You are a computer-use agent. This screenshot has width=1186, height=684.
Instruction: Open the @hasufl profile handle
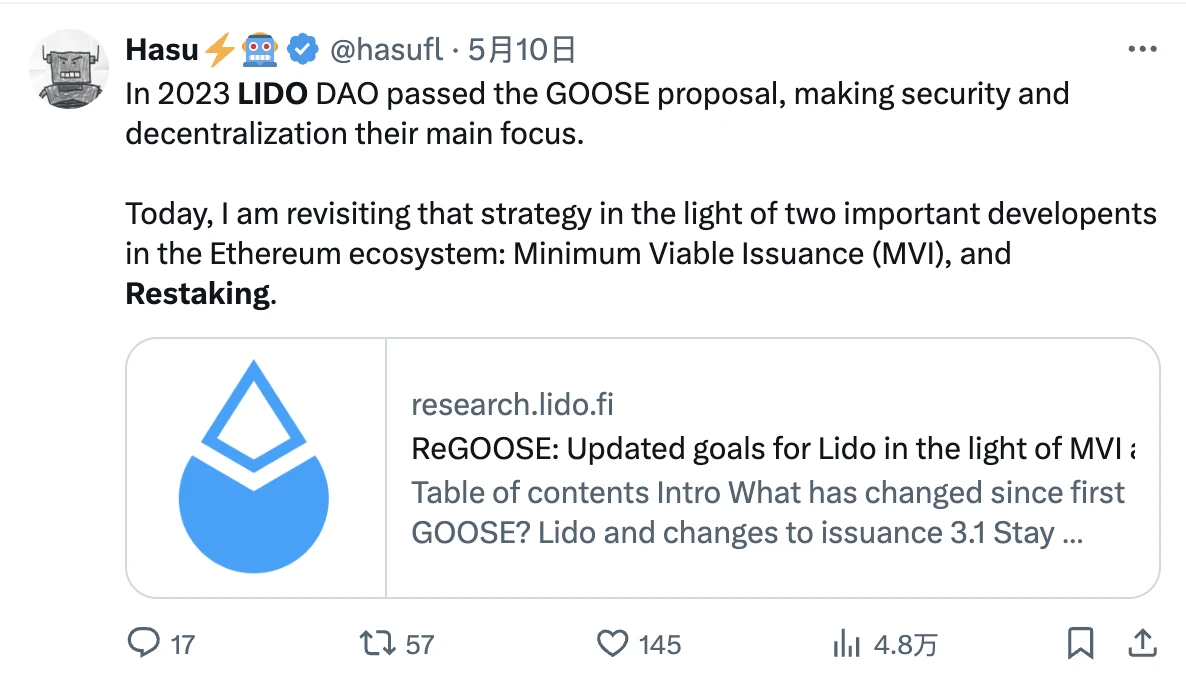point(386,48)
